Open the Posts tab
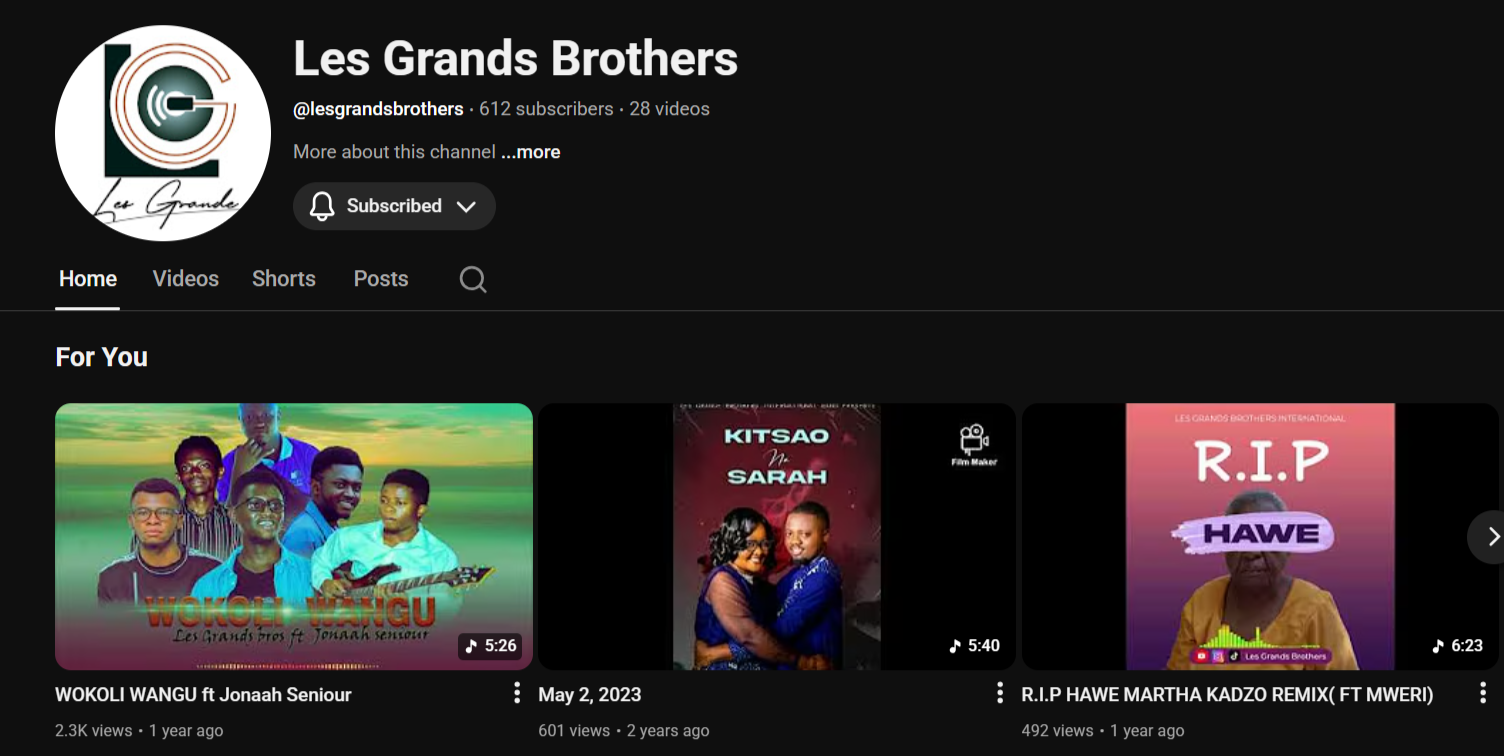This screenshot has height=756, width=1504. tap(381, 279)
